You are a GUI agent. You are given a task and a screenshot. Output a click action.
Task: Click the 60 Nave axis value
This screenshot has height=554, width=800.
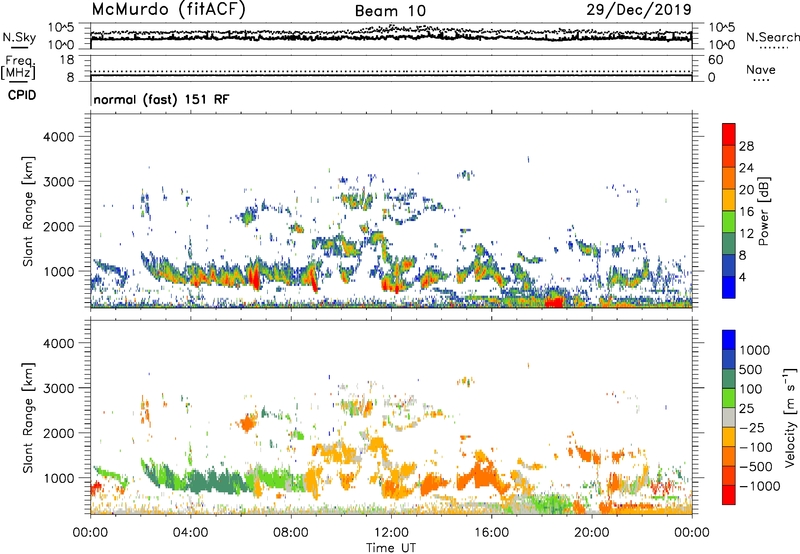(x=715, y=60)
